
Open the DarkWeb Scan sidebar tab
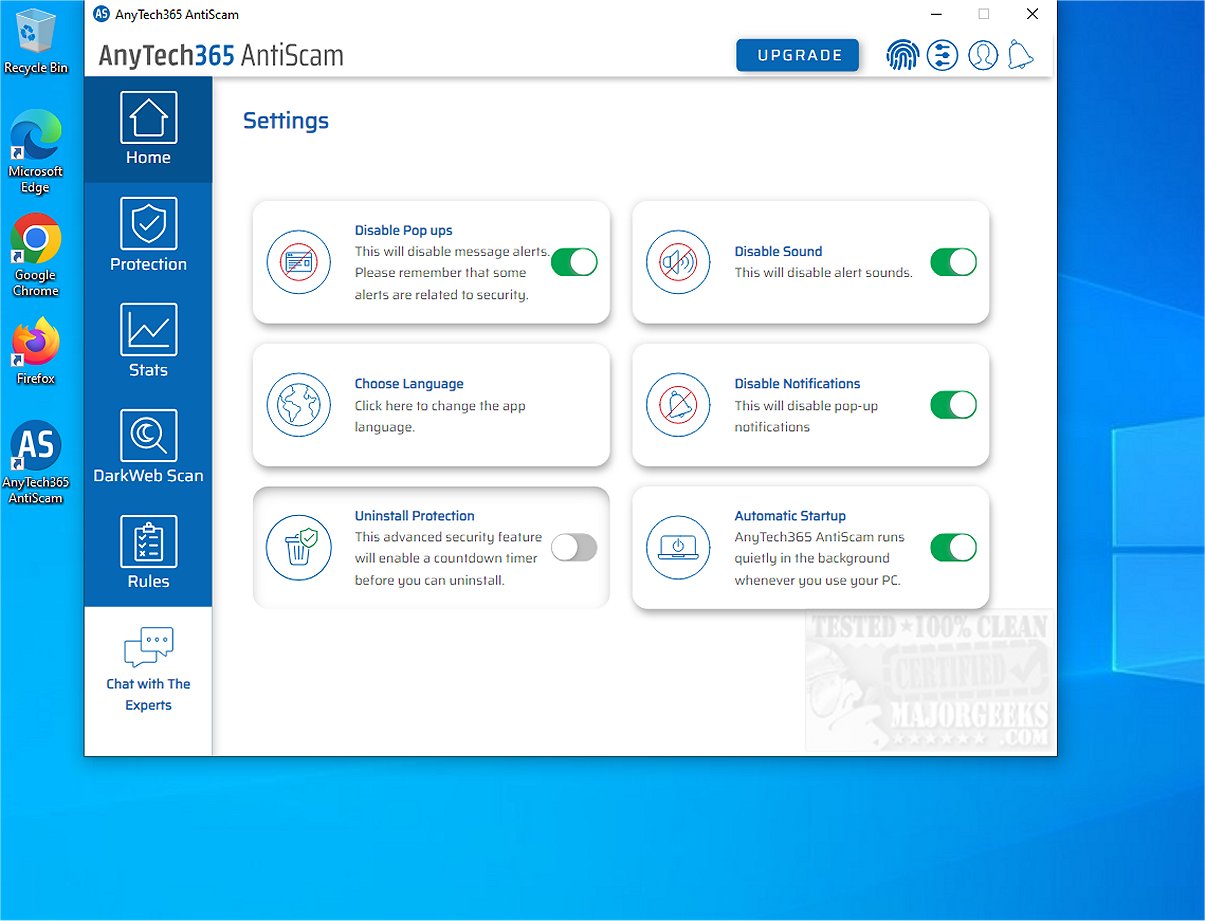pyautogui.click(x=148, y=447)
